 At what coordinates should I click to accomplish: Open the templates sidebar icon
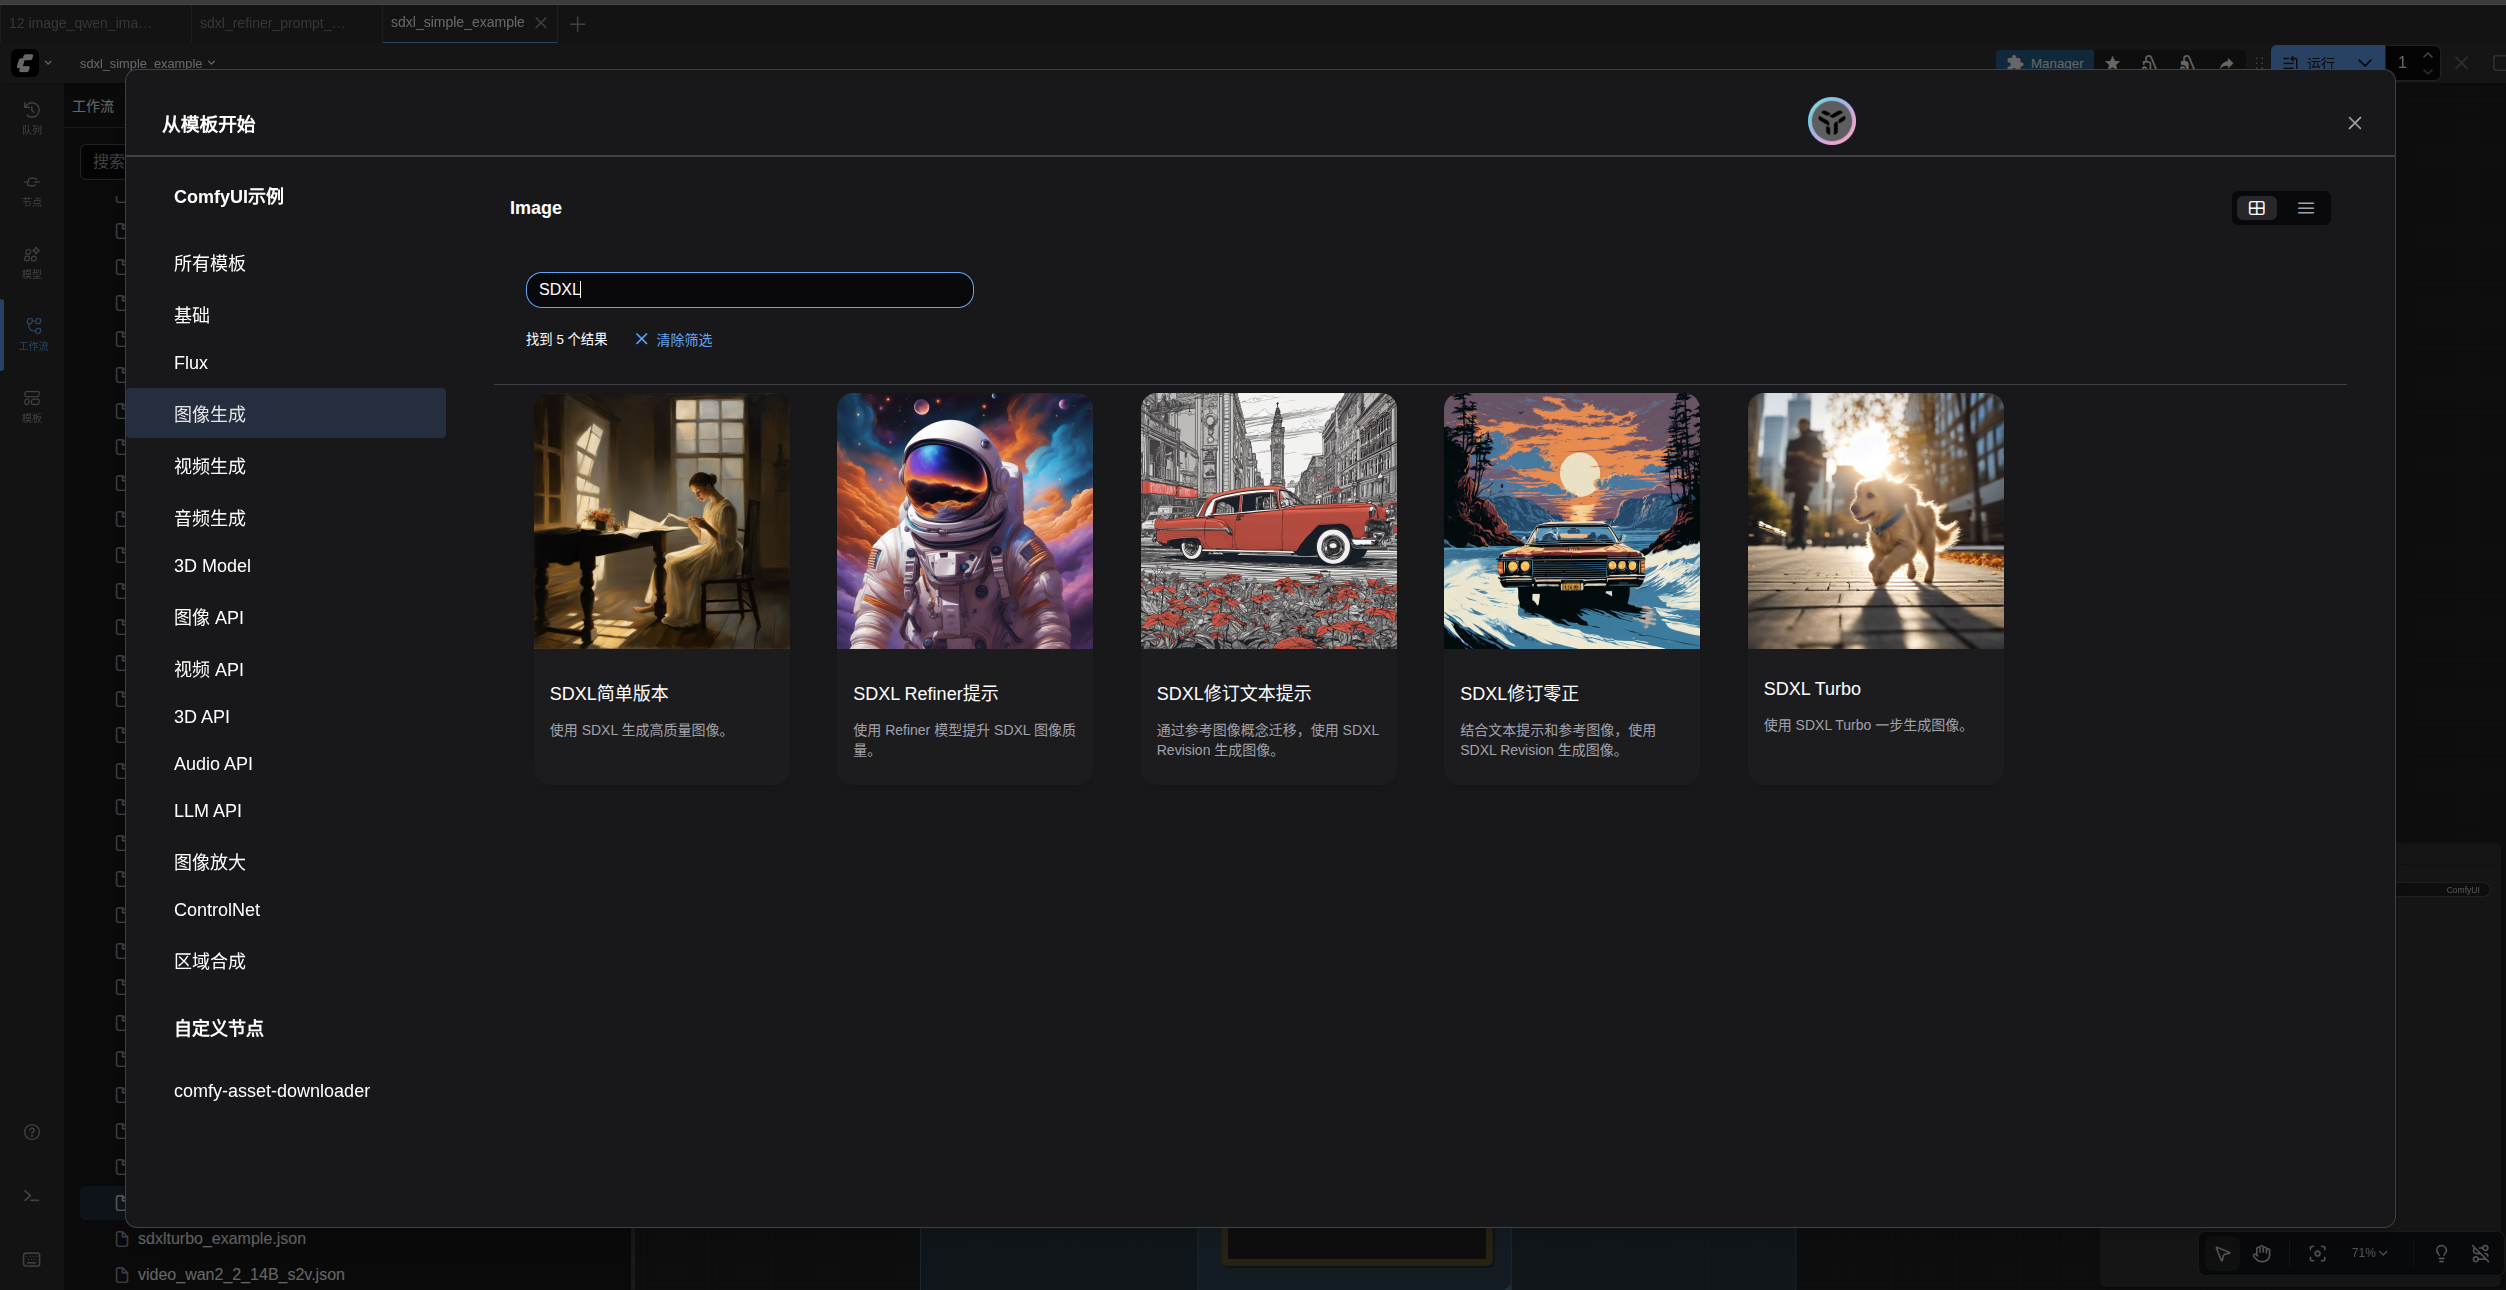coord(32,406)
